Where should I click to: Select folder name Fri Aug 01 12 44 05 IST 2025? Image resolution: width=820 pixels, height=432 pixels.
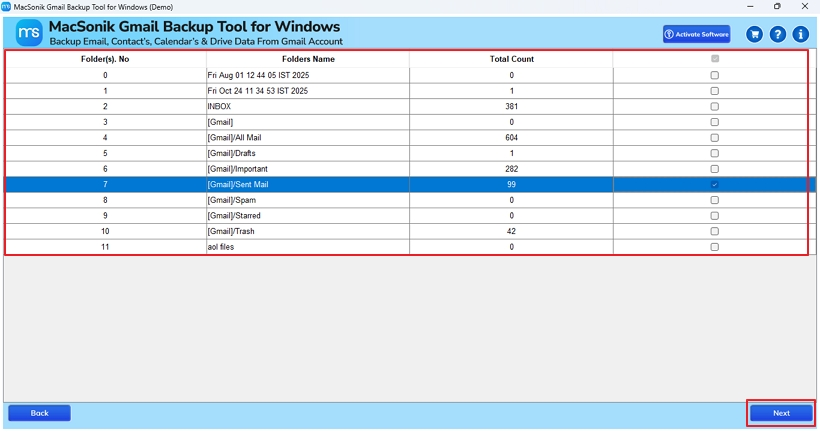pyautogui.click(x=258, y=75)
